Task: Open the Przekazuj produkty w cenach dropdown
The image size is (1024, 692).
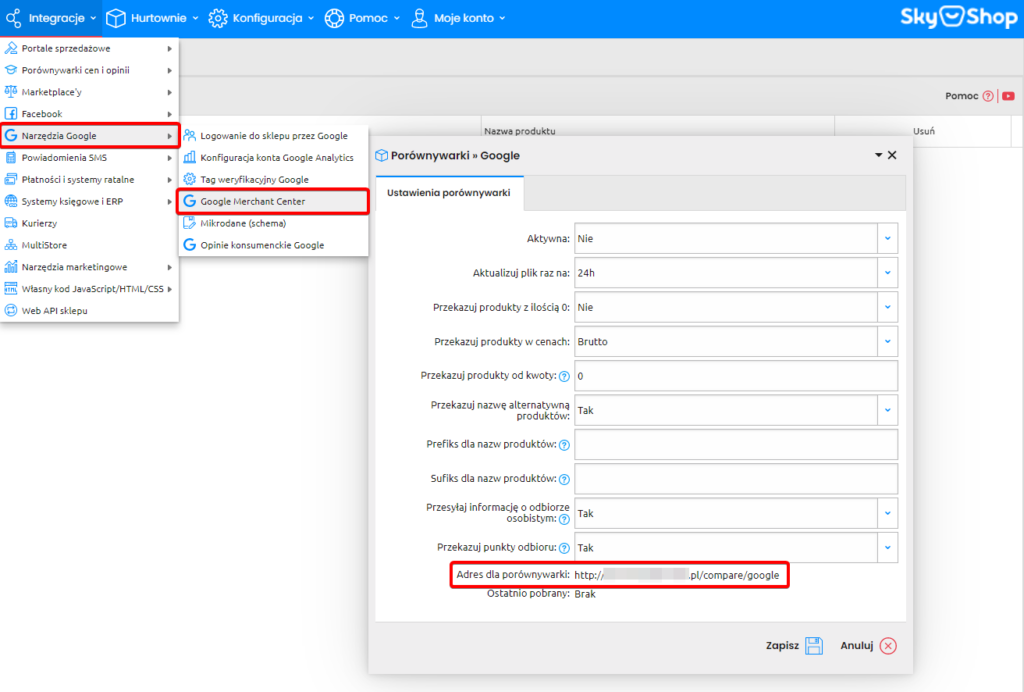Action: 888,341
